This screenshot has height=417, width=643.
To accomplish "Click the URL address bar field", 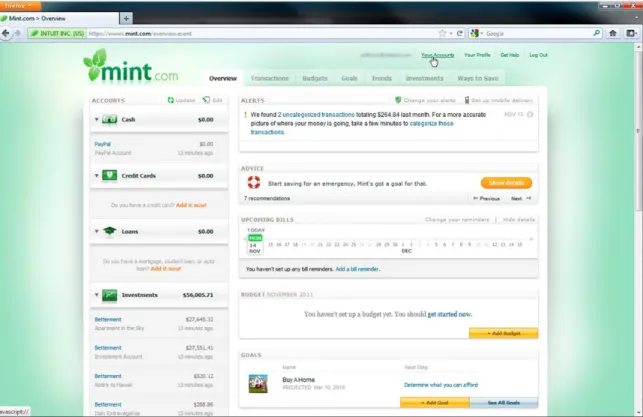I will pyautogui.click(x=262, y=34).
